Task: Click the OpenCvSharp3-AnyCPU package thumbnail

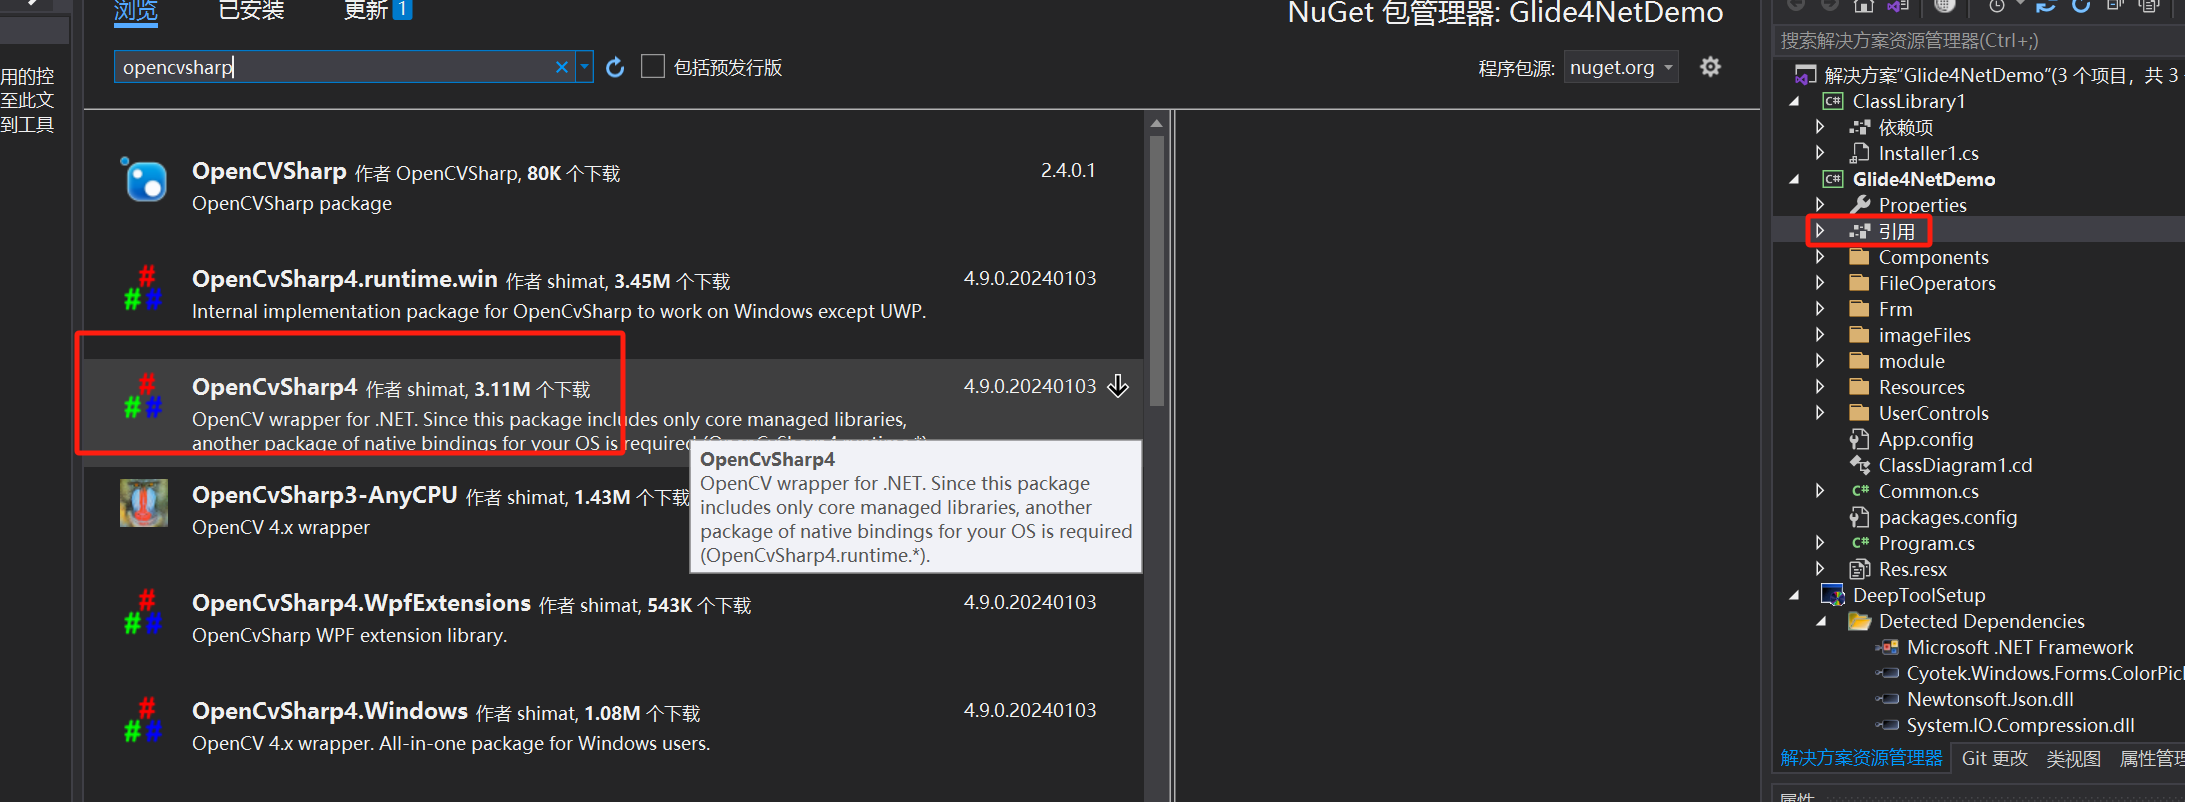Action: coord(144,503)
